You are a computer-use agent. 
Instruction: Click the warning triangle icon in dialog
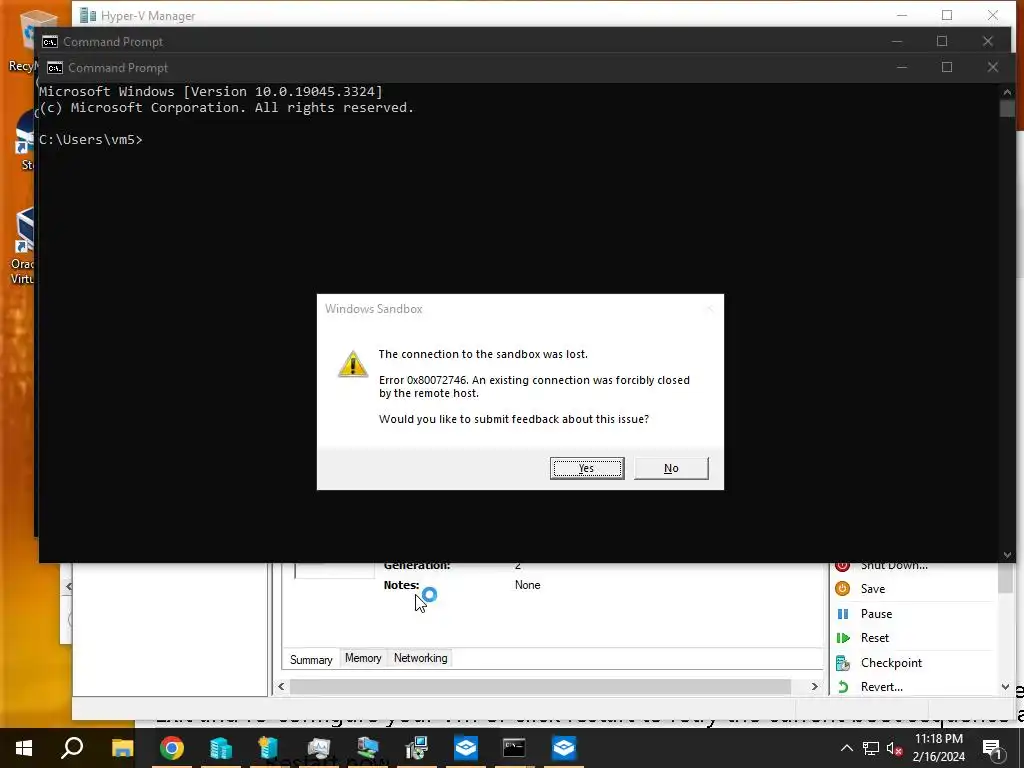point(353,364)
